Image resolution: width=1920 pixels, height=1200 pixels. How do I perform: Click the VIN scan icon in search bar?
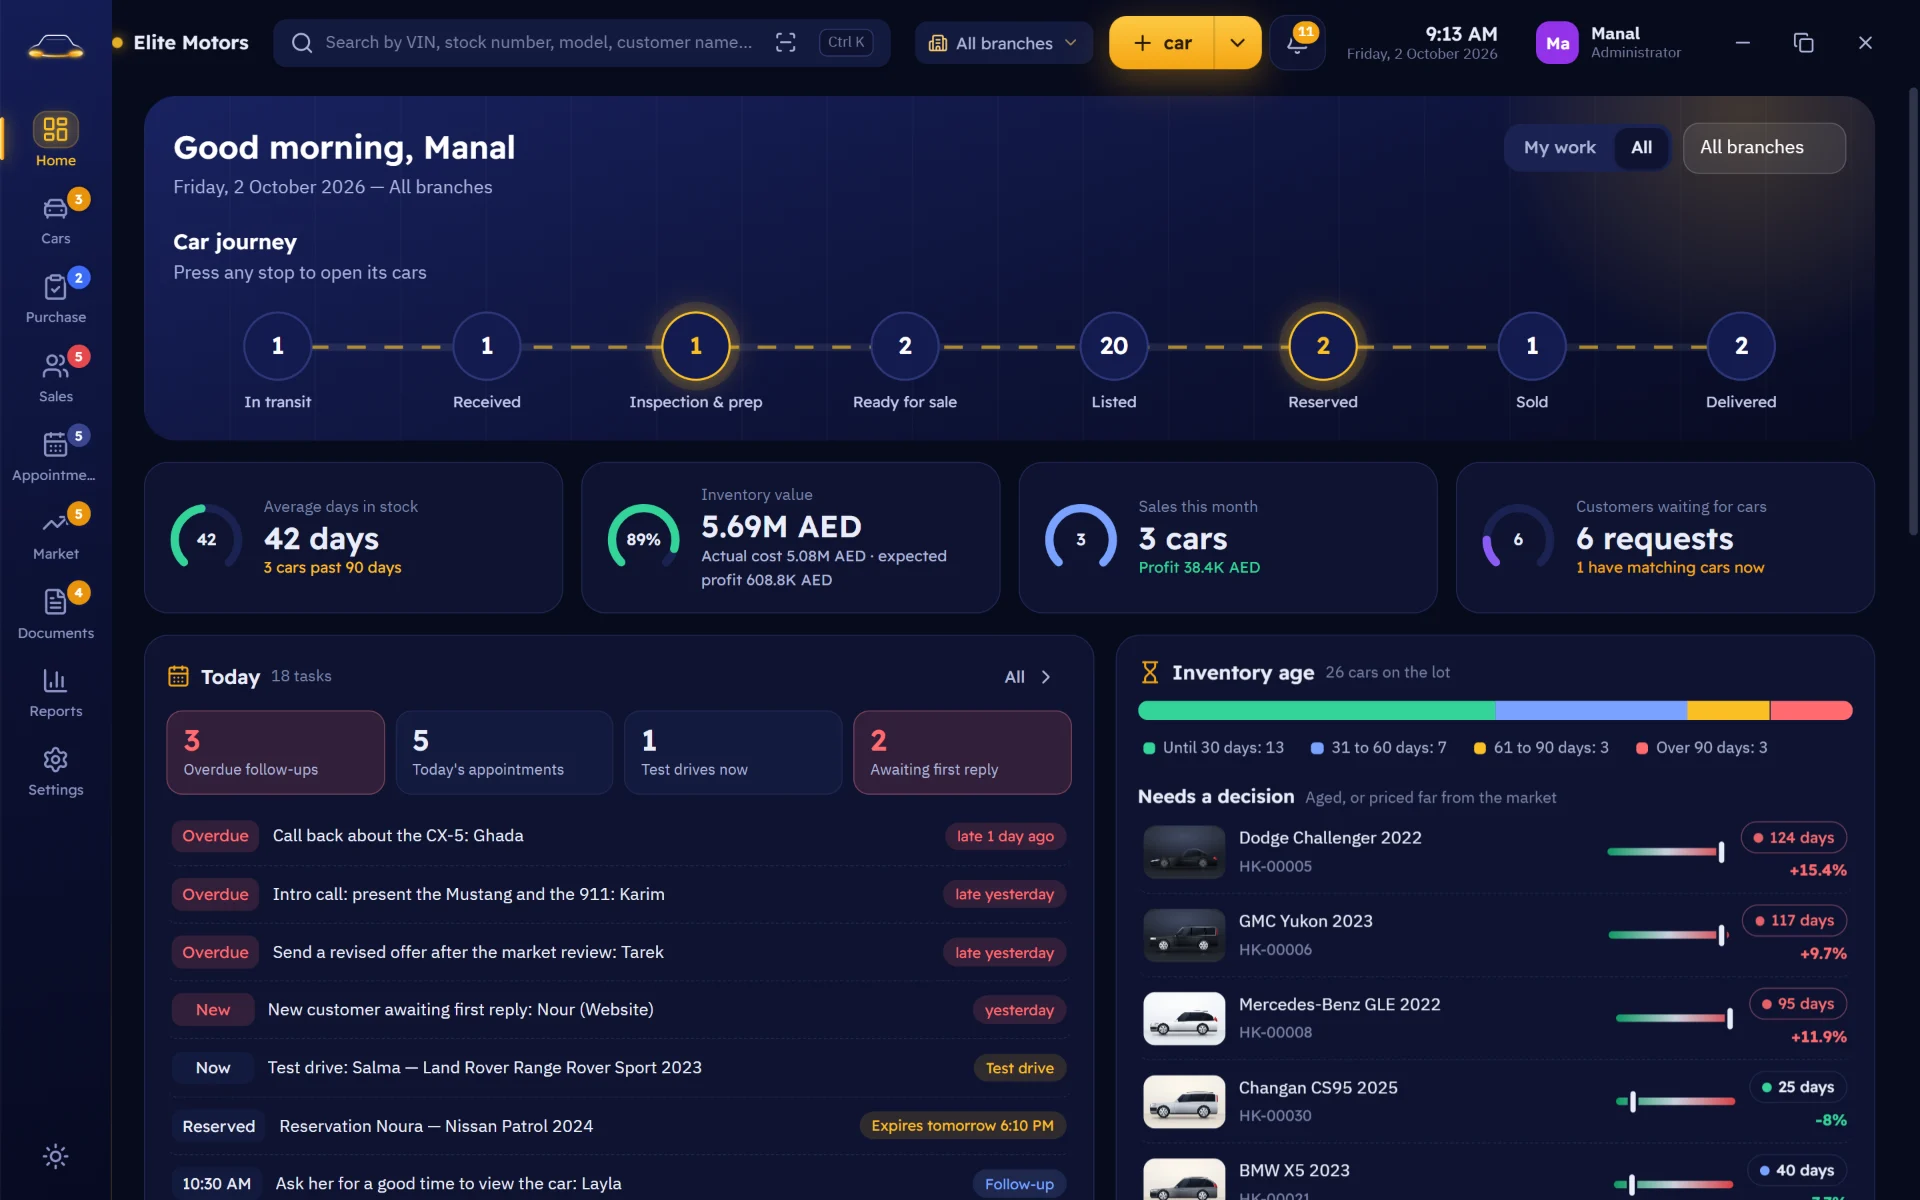tap(786, 42)
